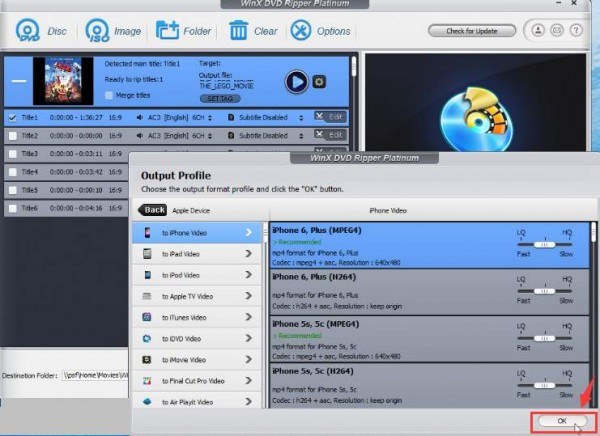Image resolution: width=600 pixels, height=436 pixels.
Task: Click speaker audio icon in Title1 row
Action: pos(140,118)
